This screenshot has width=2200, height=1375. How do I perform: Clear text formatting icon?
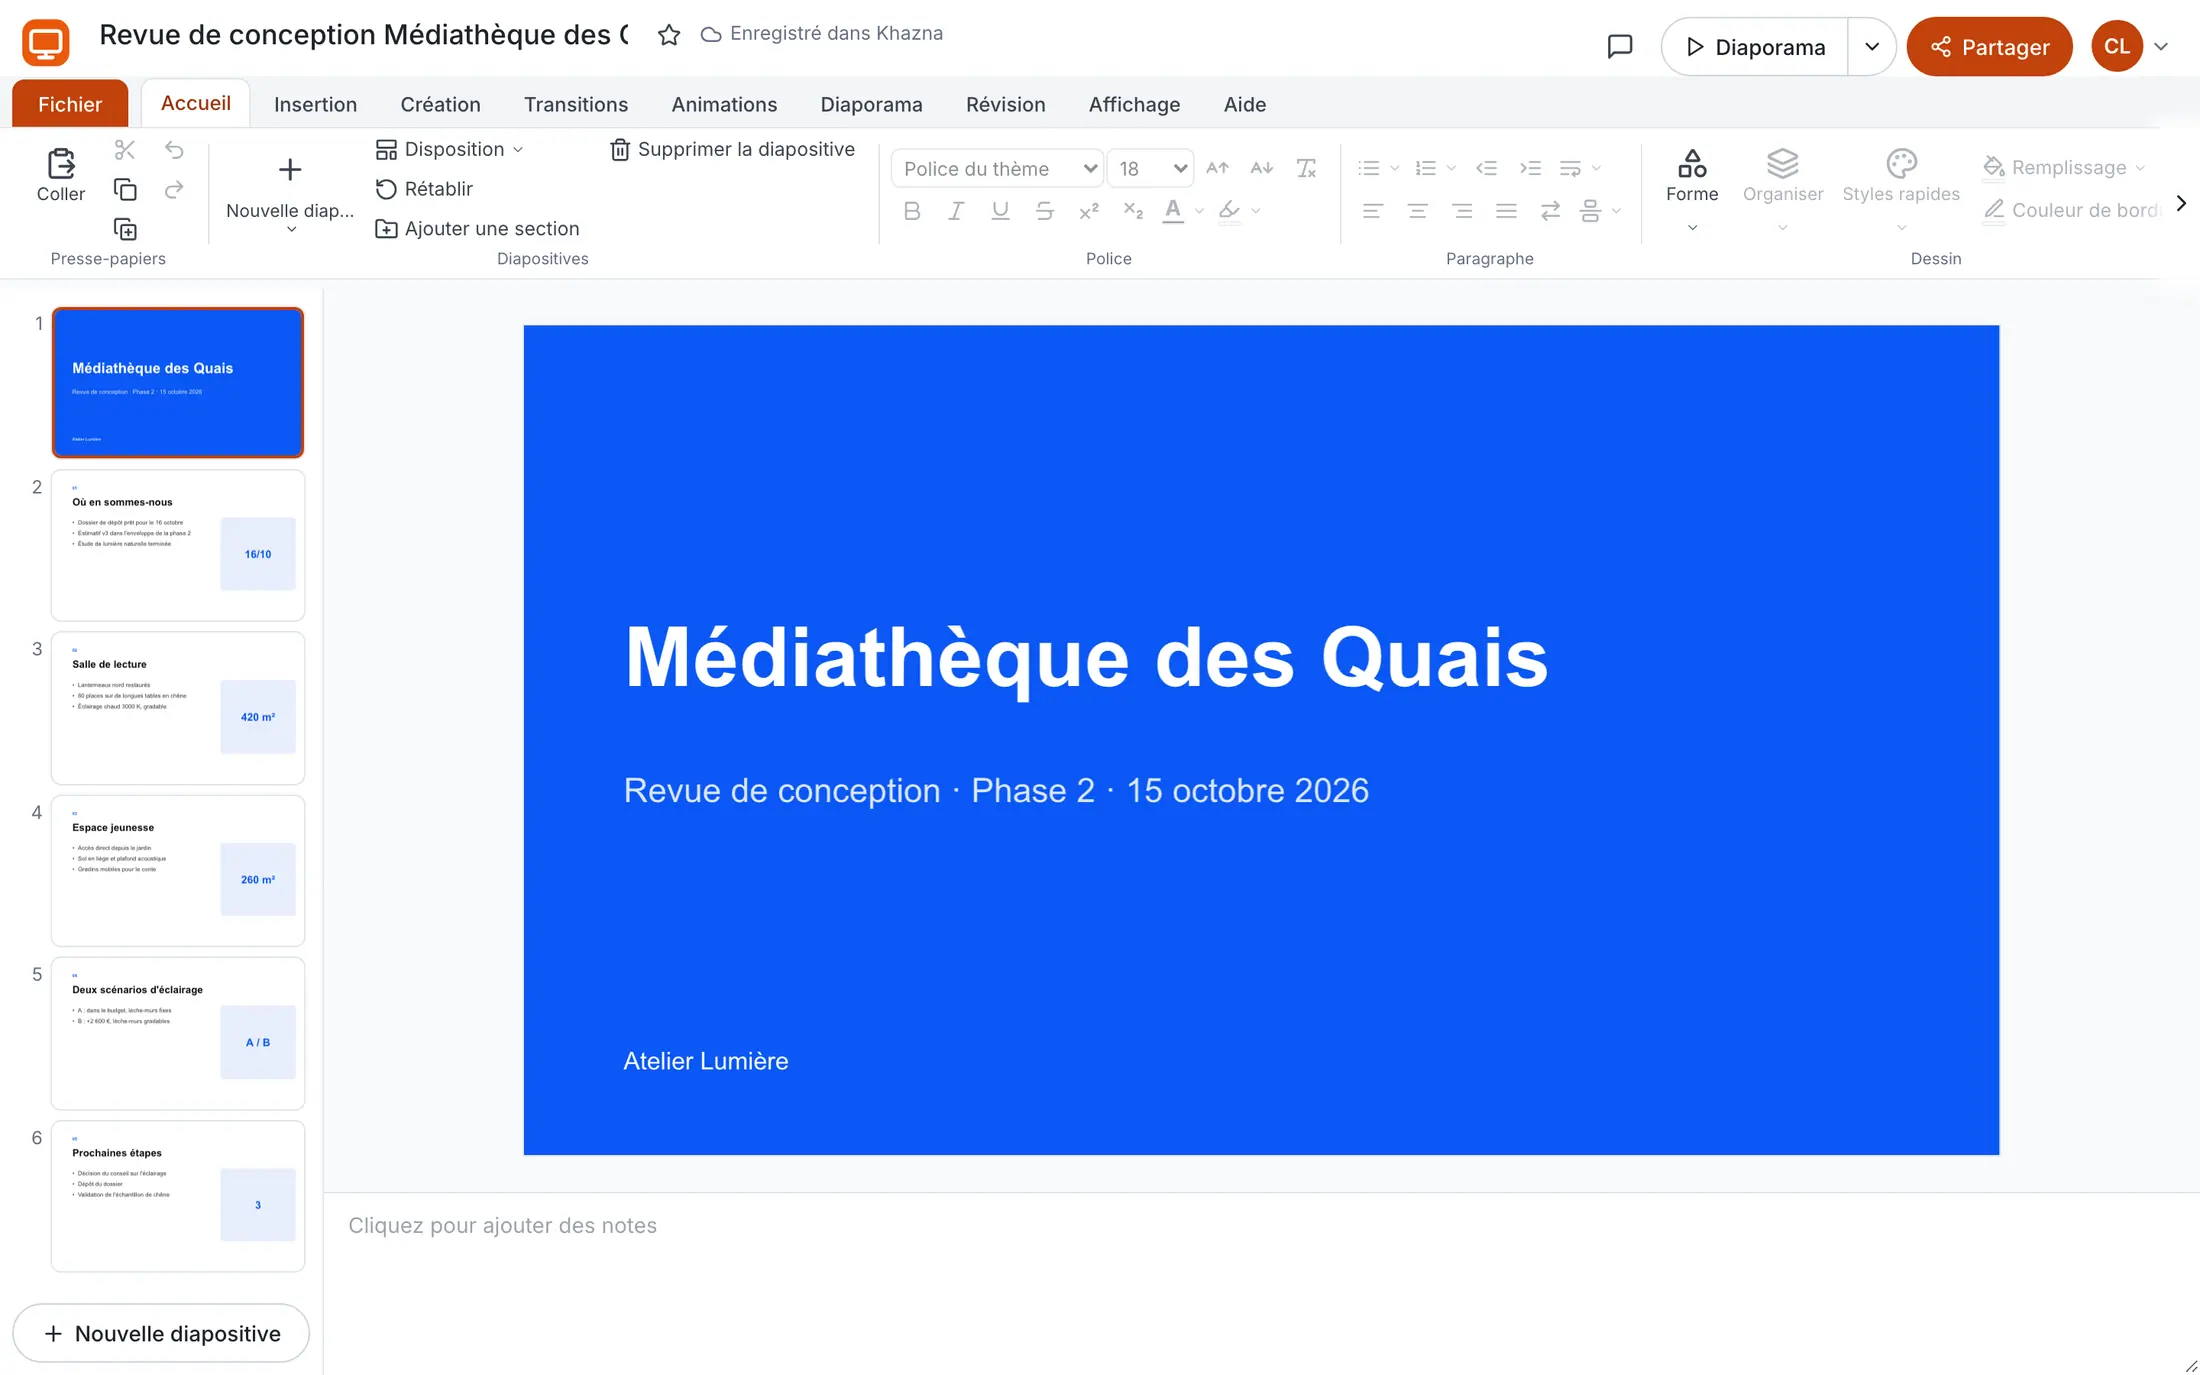pyautogui.click(x=1306, y=168)
